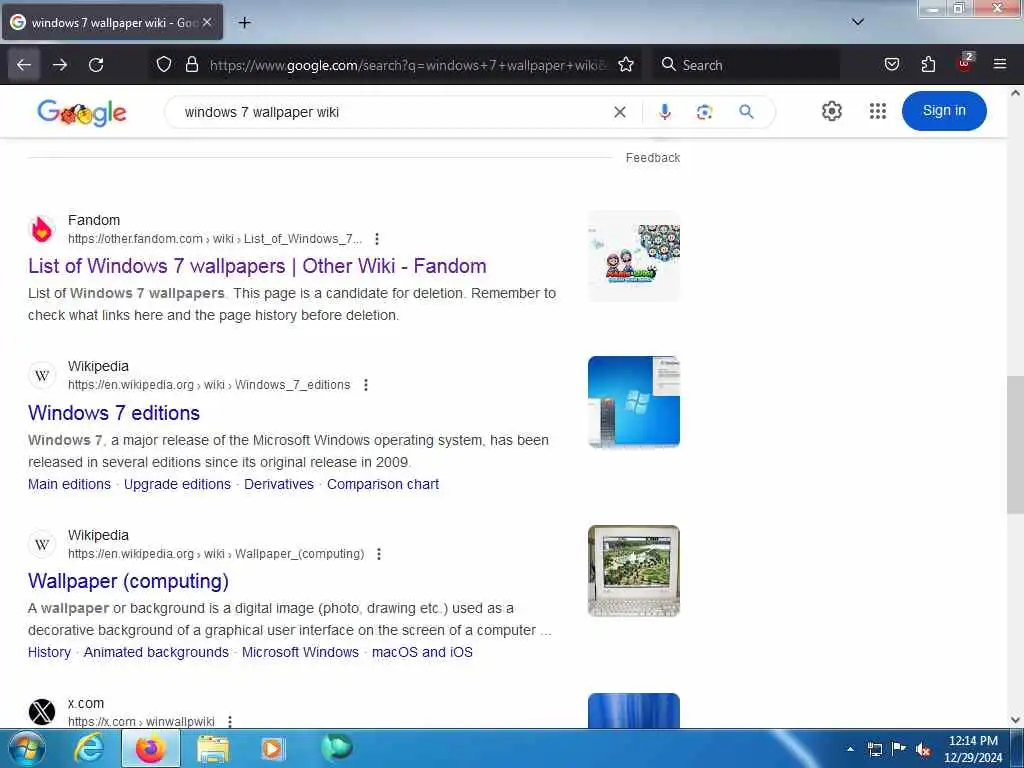Save page to Pocket icon
1024x768 pixels.
click(891, 64)
